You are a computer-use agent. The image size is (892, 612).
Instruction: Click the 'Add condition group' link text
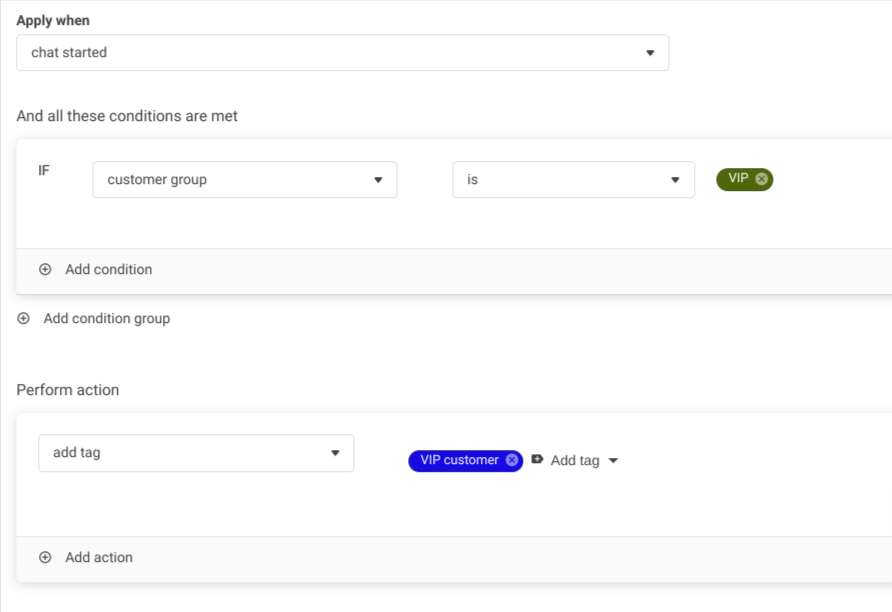pyautogui.click(x=107, y=318)
